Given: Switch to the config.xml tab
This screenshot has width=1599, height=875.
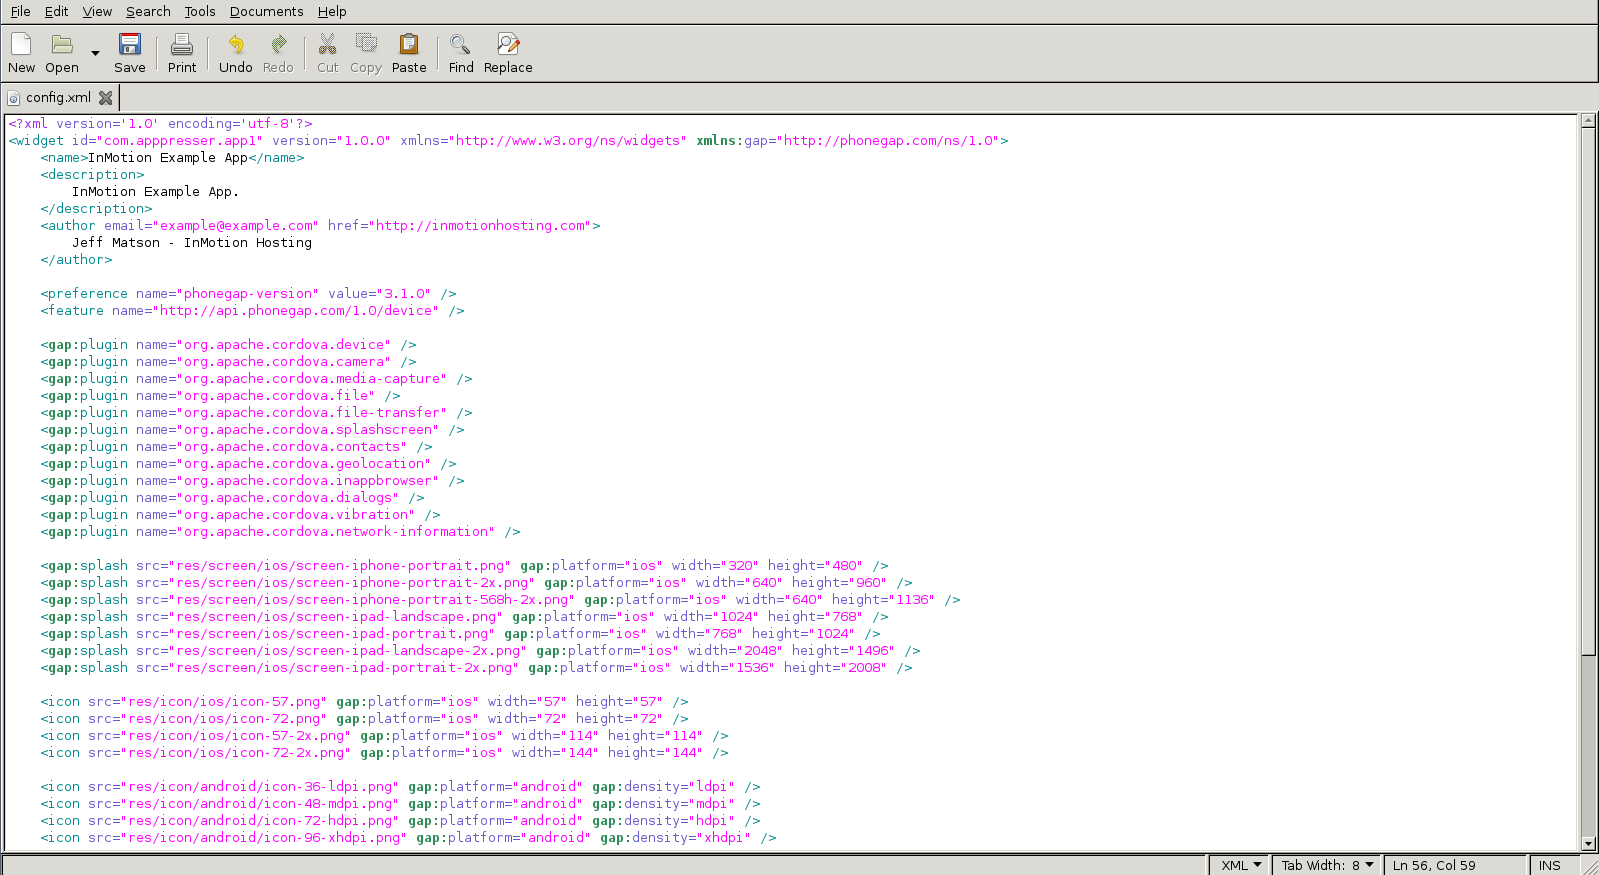Looking at the screenshot, I should 58,98.
